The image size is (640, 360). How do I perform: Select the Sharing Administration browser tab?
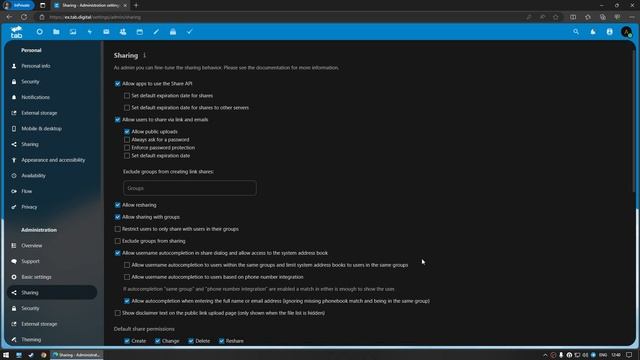90,5
